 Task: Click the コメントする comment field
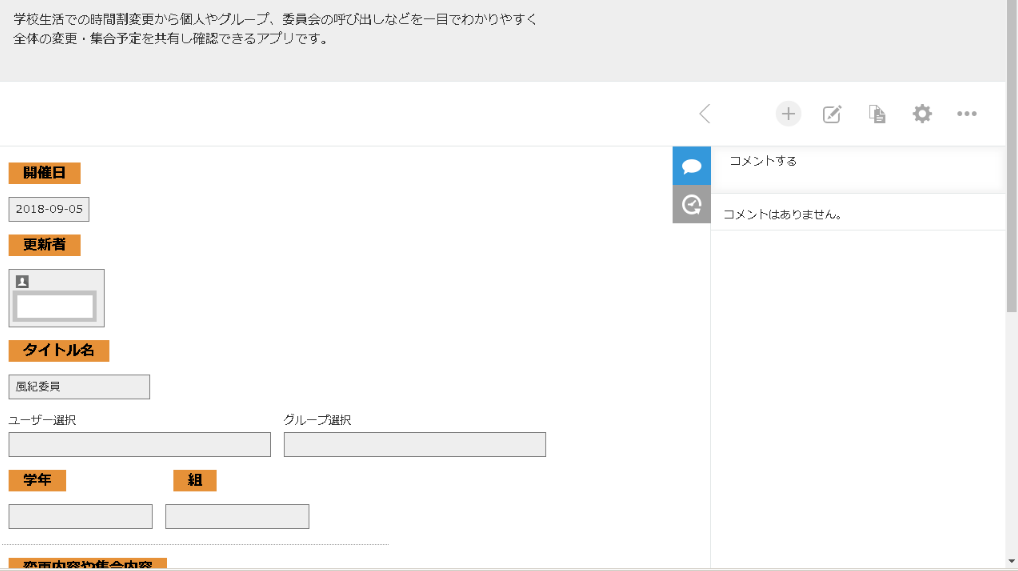coord(858,169)
